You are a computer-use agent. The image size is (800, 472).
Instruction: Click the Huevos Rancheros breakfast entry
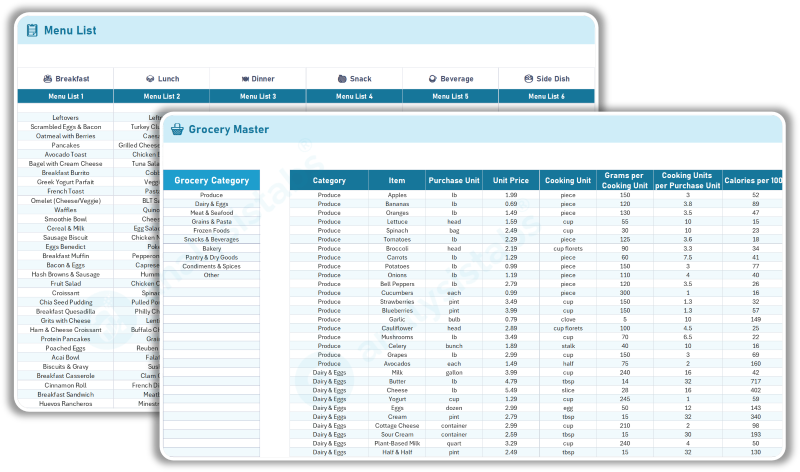point(66,403)
